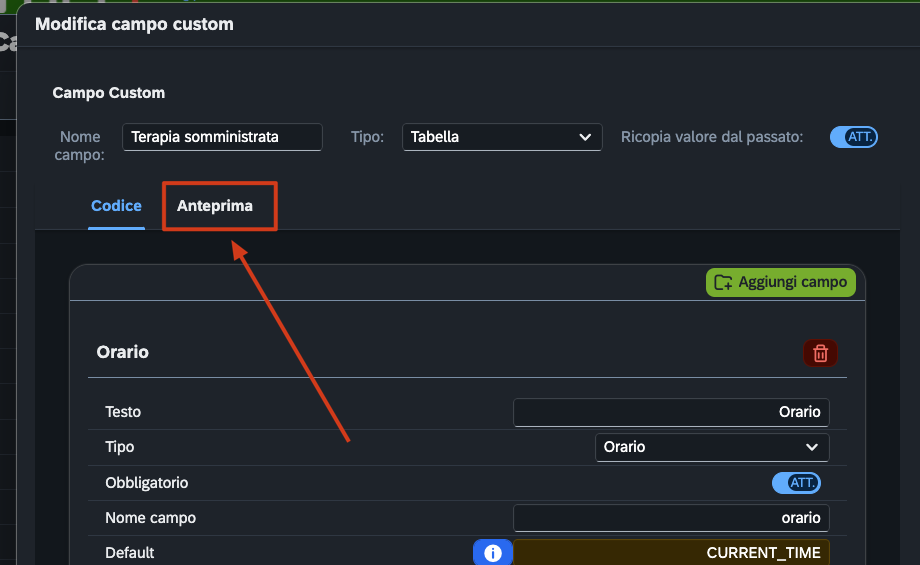920x565 pixels.
Task: Click the Obbligatorio row label
Action: [x=147, y=483]
